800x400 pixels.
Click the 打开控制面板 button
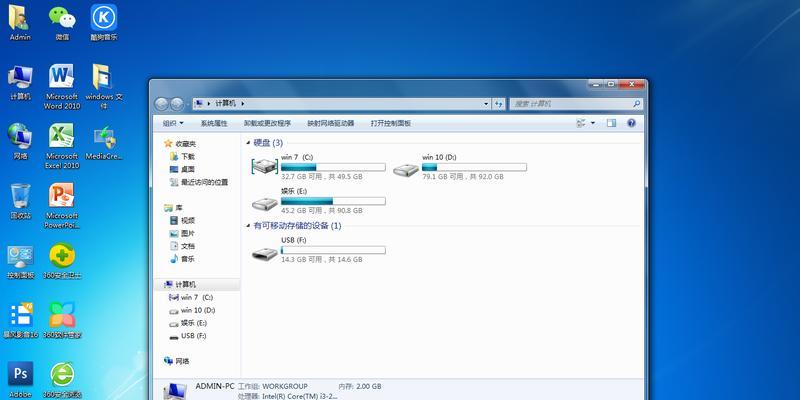coord(390,123)
